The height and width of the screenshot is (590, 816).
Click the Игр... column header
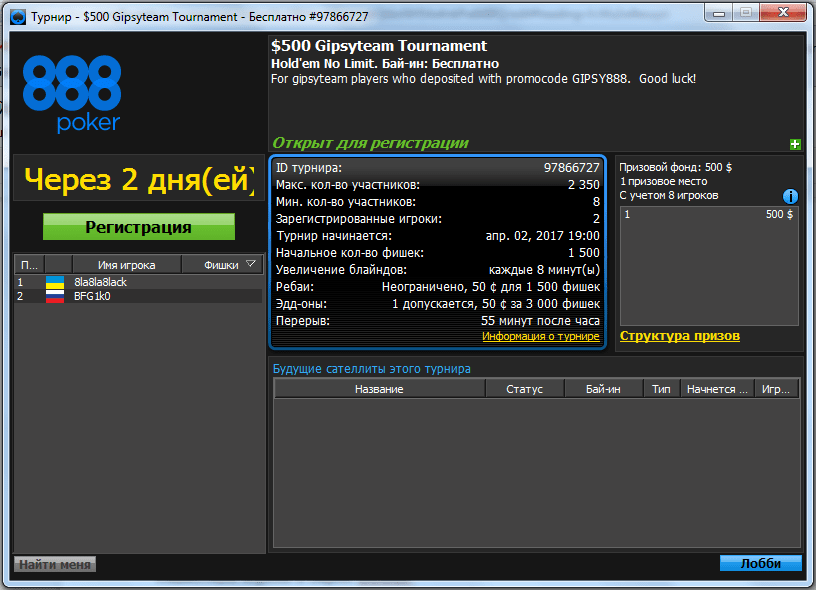click(x=776, y=389)
